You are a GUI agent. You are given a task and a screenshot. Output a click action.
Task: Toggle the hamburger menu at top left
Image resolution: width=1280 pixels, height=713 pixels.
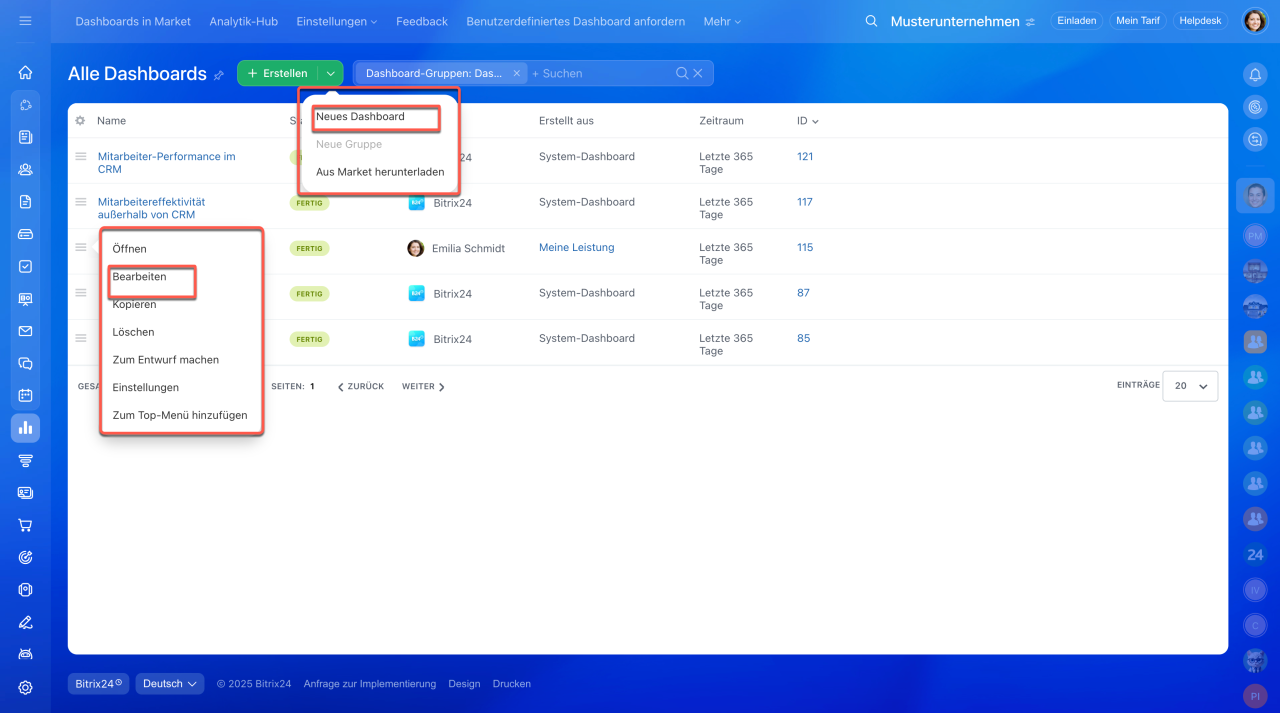pos(25,21)
